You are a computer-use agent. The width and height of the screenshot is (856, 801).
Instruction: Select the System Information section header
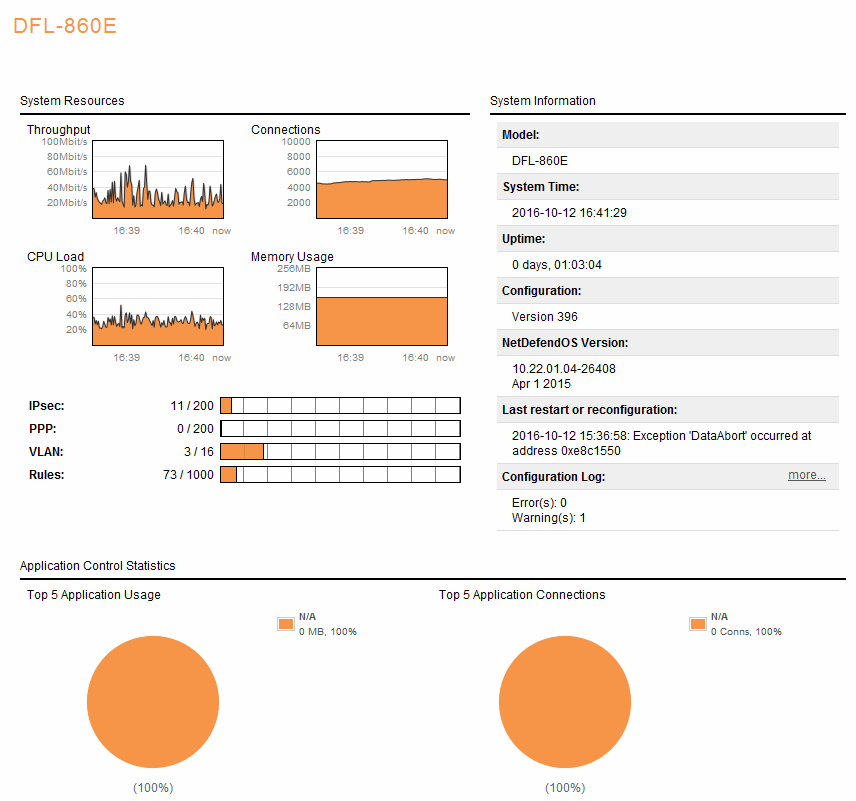click(543, 101)
